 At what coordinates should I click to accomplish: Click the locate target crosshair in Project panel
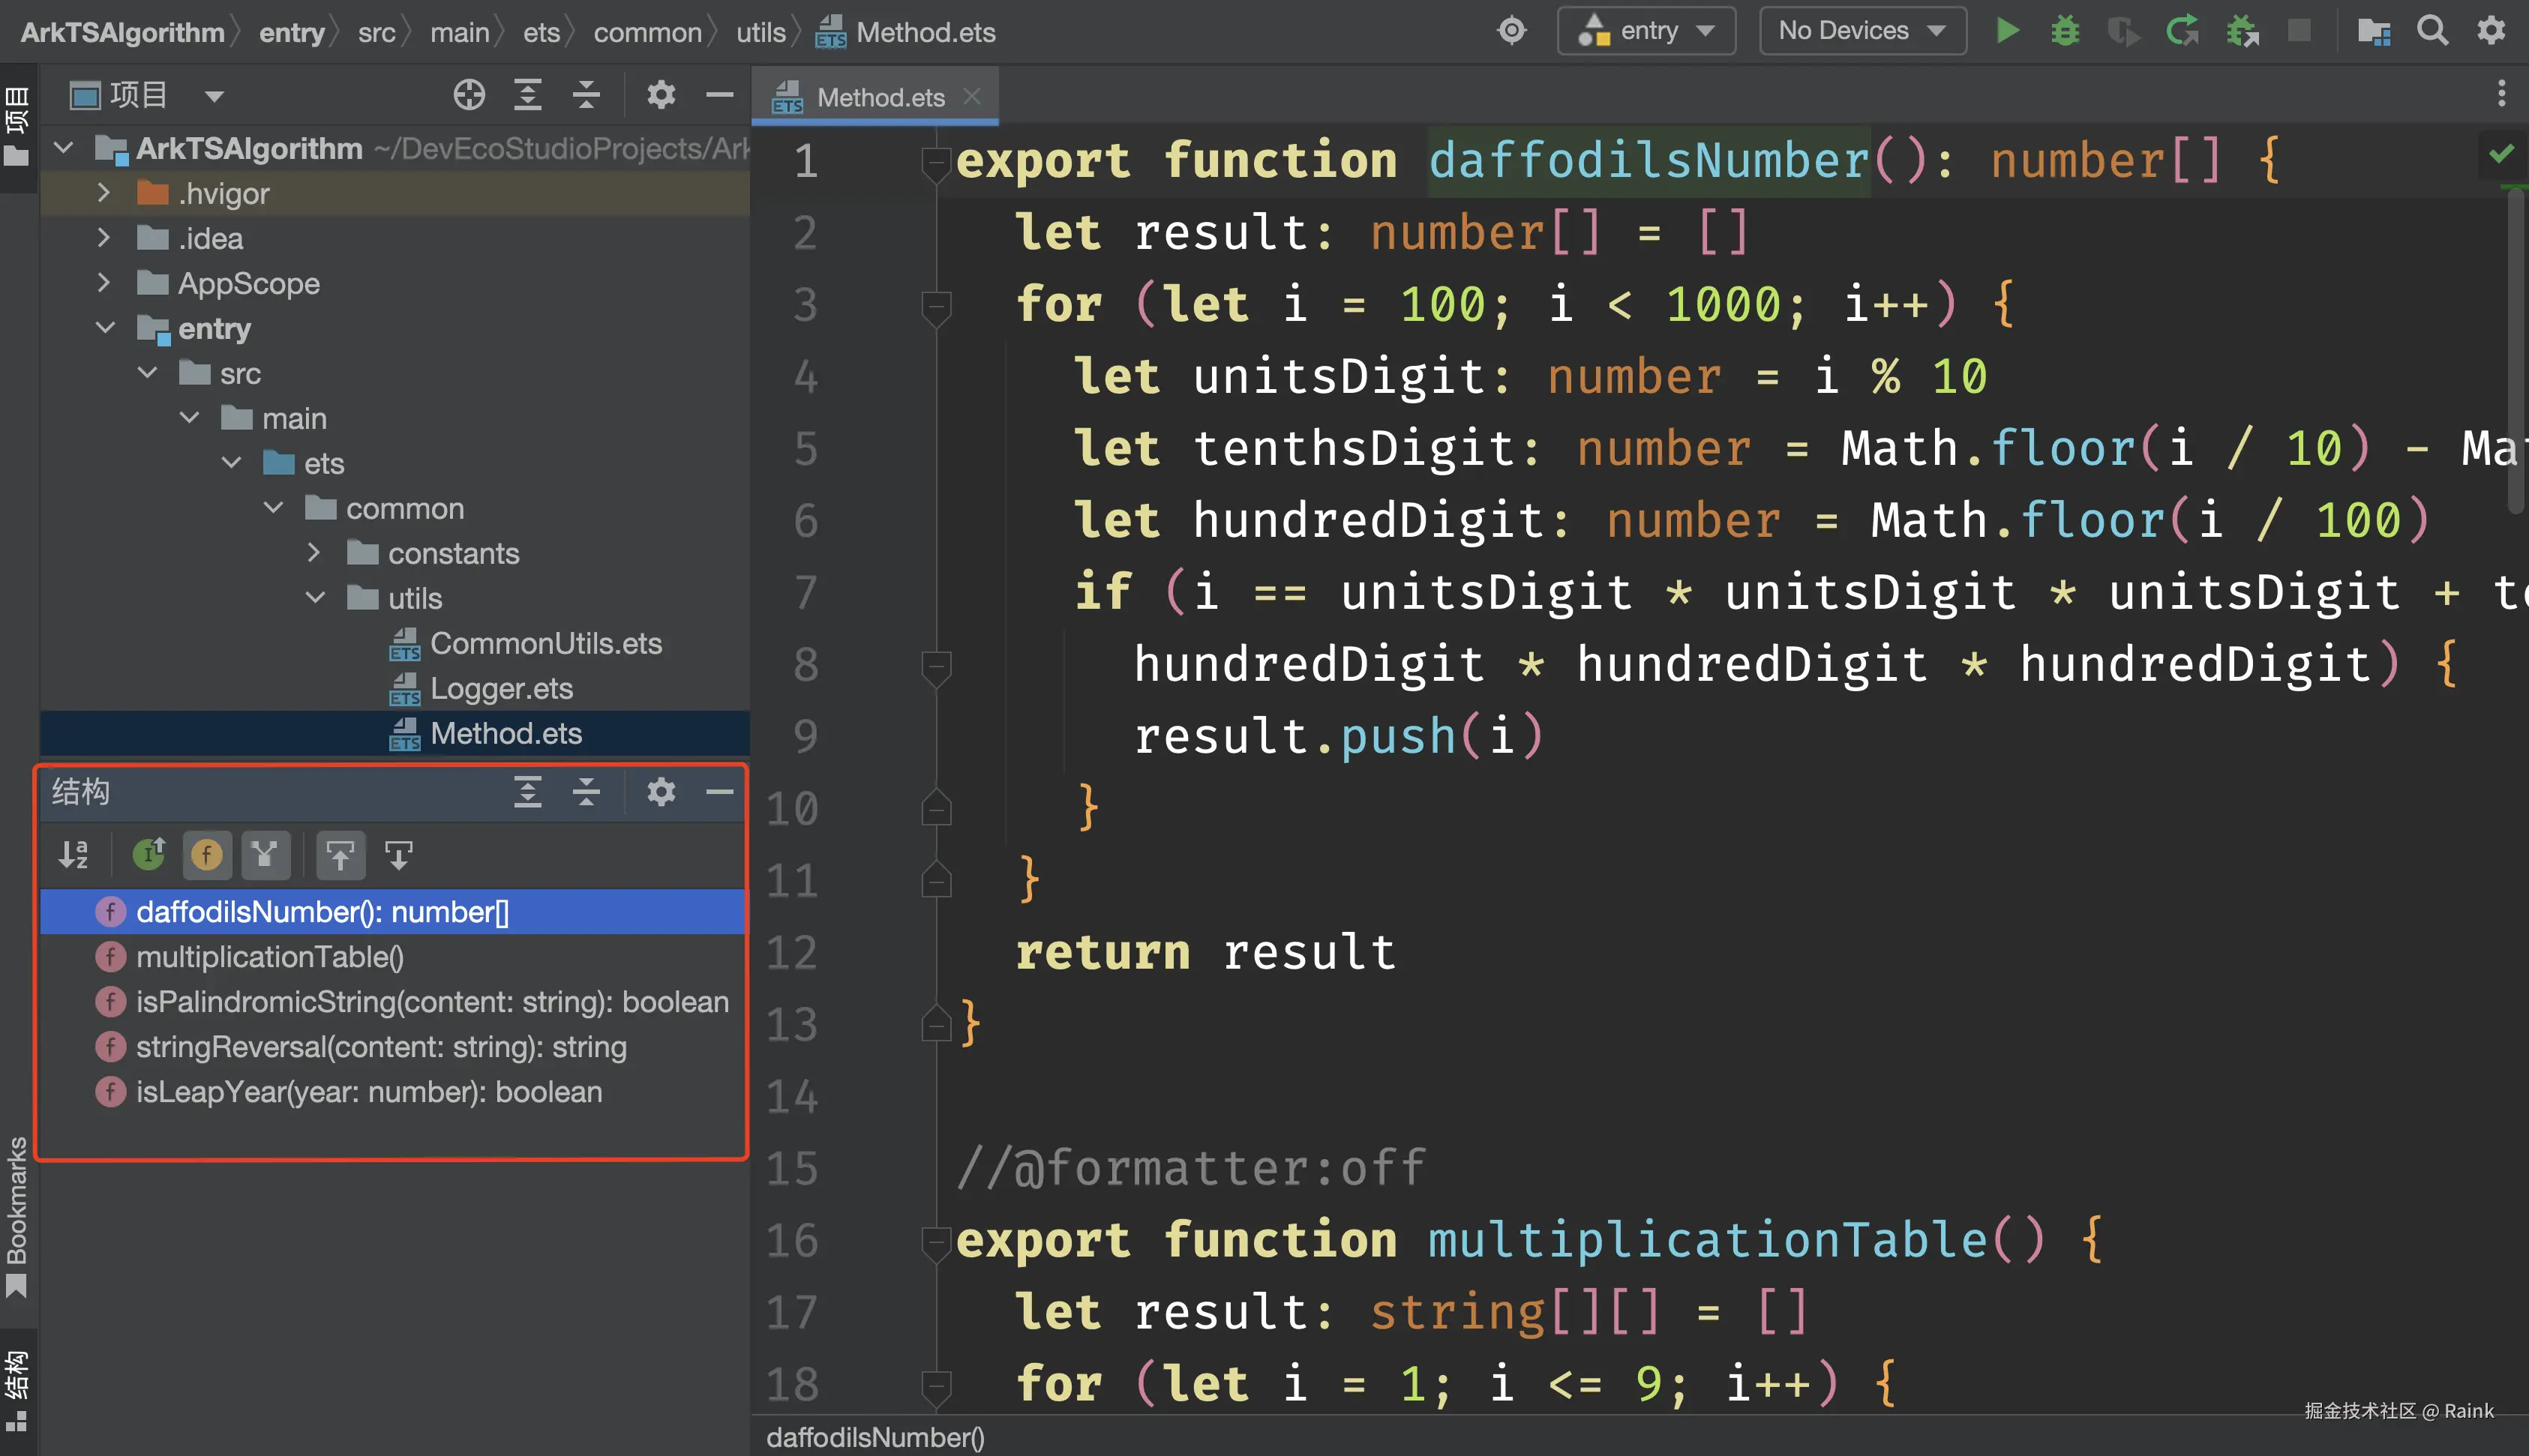(468, 95)
